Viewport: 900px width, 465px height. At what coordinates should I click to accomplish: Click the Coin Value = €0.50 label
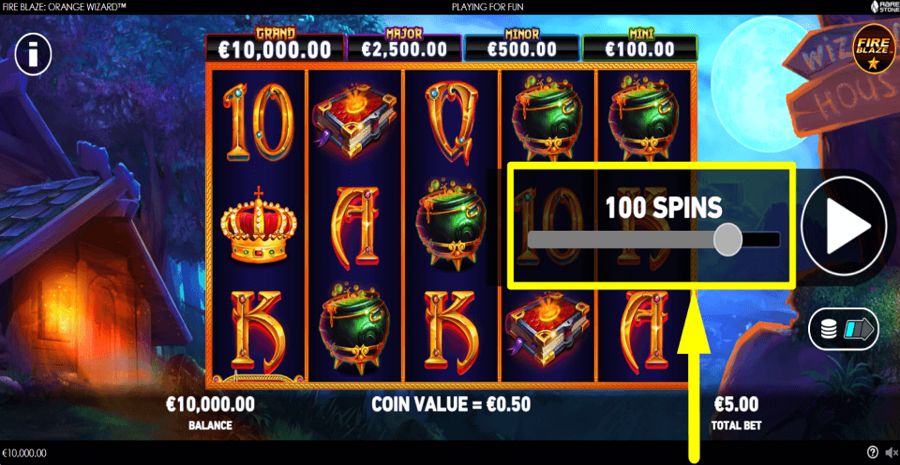pyautogui.click(x=451, y=404)
